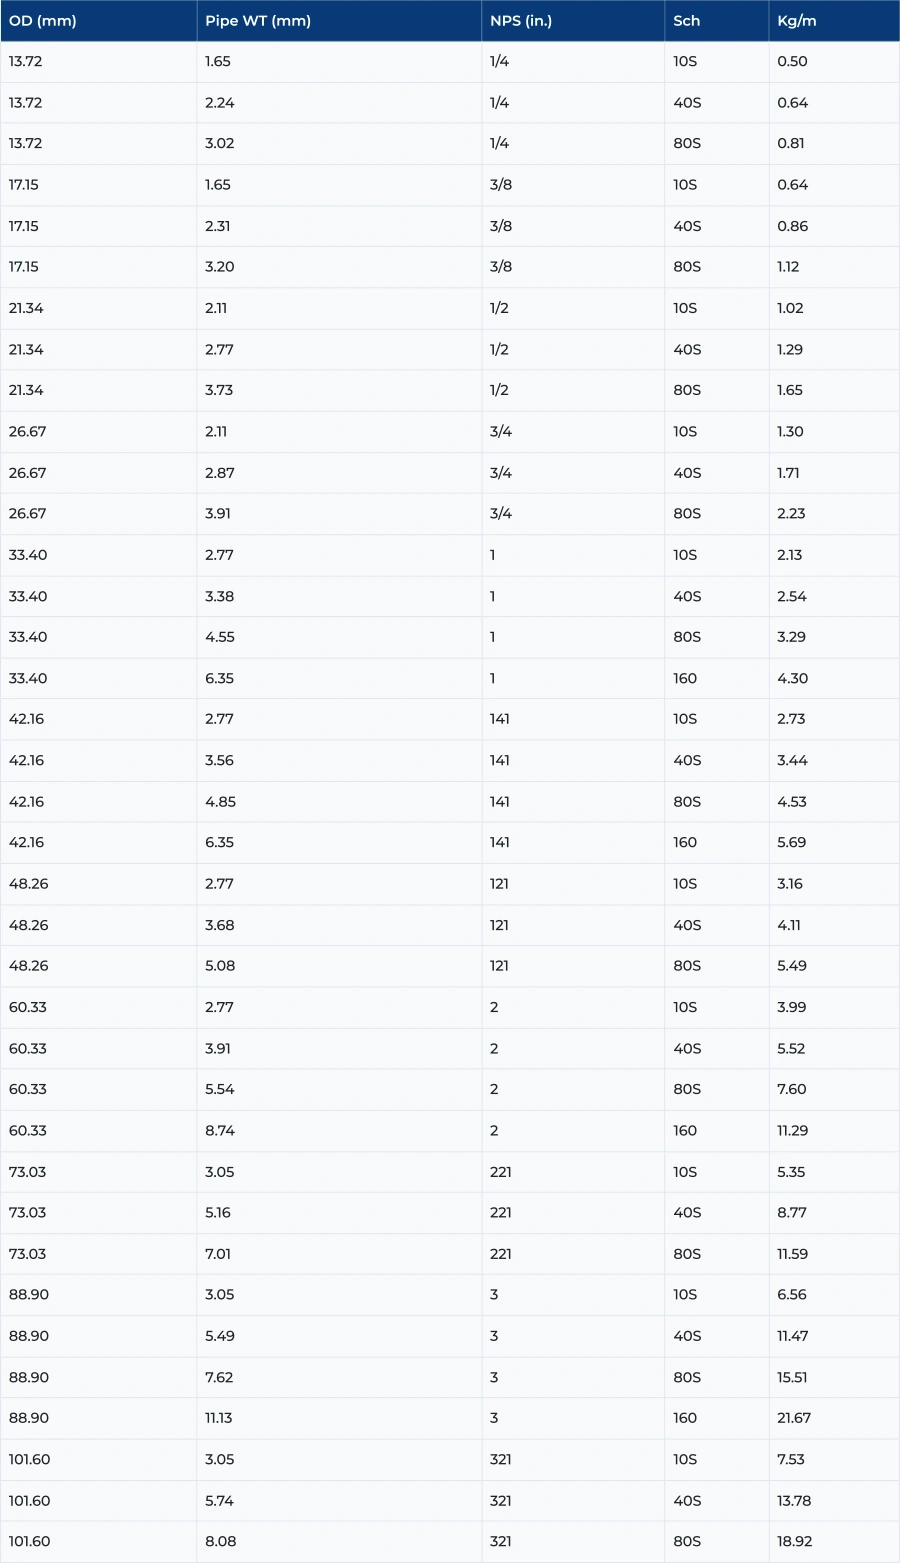The width and height of the screenshot is (900, 1563).
Task: Click the 0.50 Kg/m cell
Action: (x=792, y=62)
